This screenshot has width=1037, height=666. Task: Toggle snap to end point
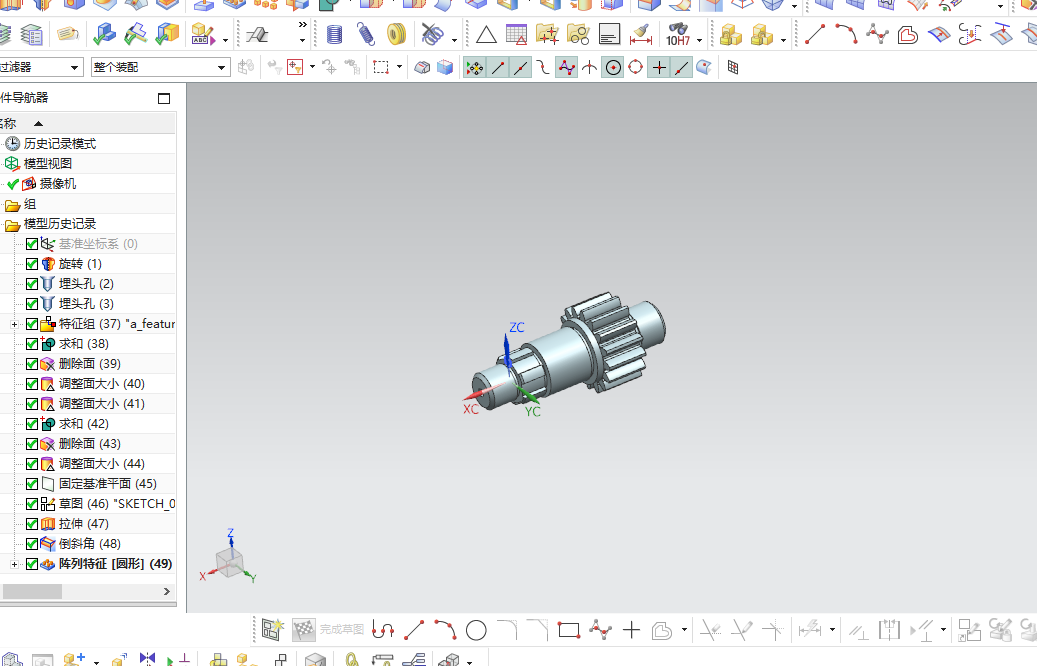[x=498, y=67]
